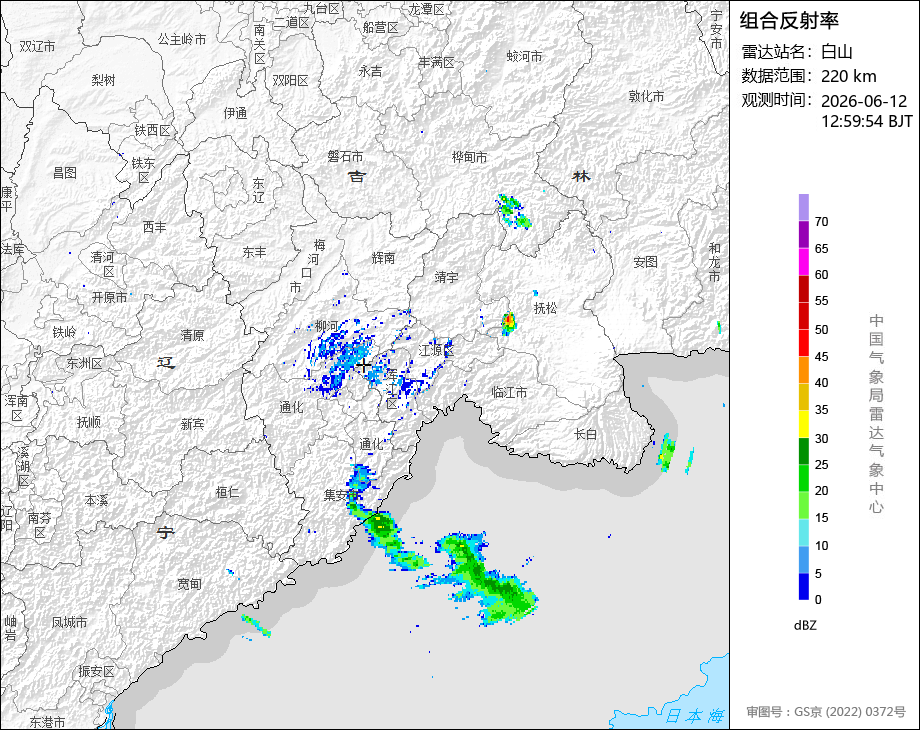The height and width of the screenshot is (730, 920).
Task: Click the 数据范围 label
Action: pyautogui.click(x=777, y=76)
